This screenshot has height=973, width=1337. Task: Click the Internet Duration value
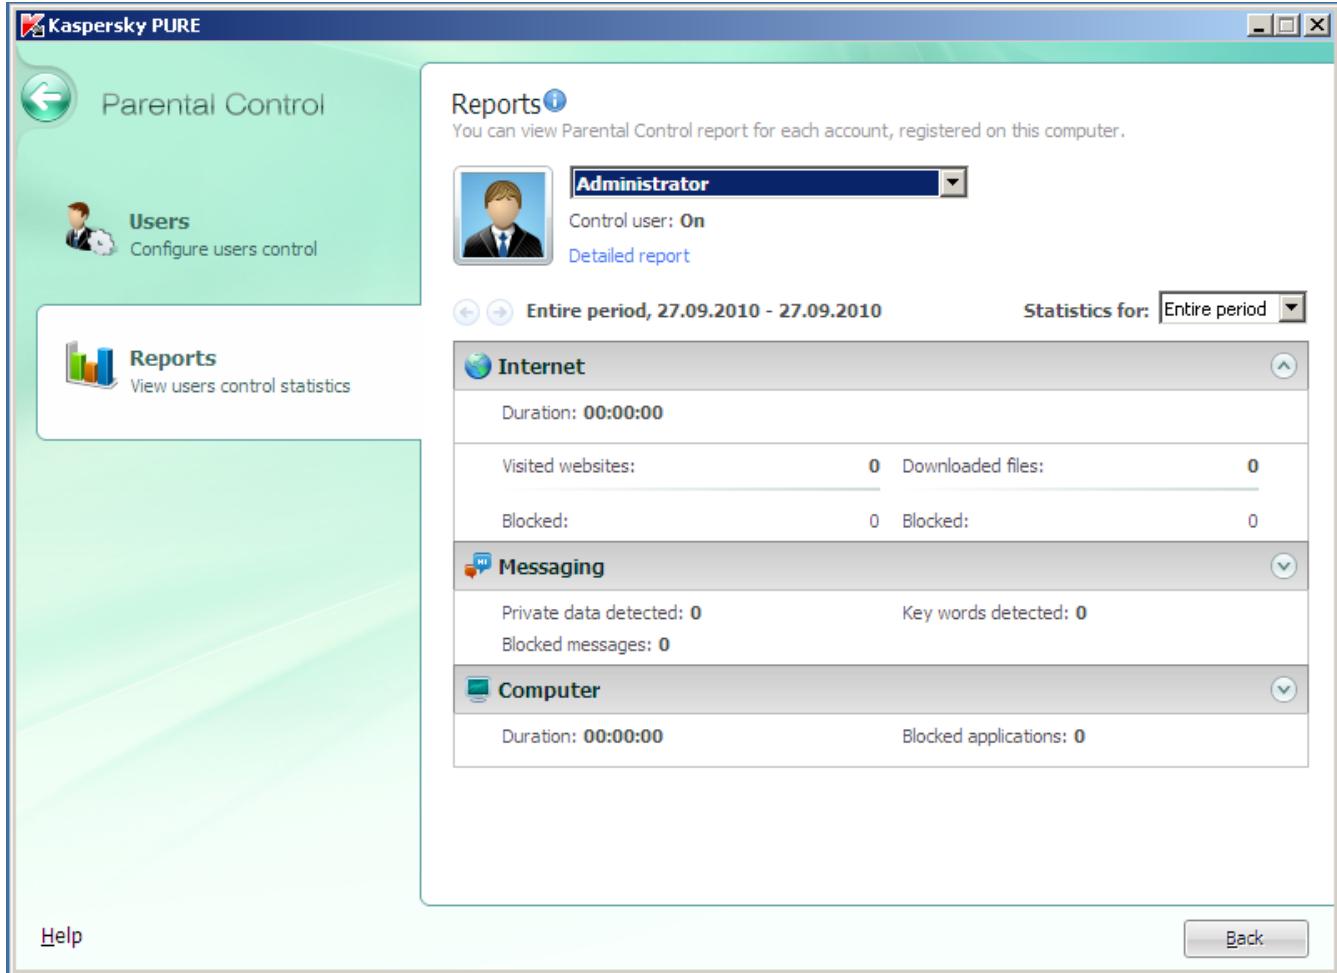pos(623,413)
